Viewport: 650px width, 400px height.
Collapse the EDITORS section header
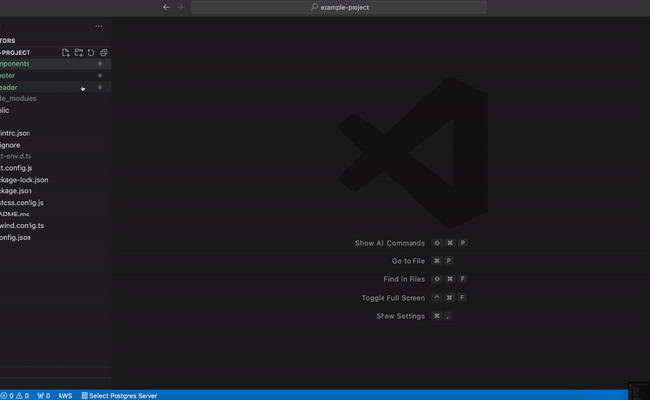pos(56,41)
